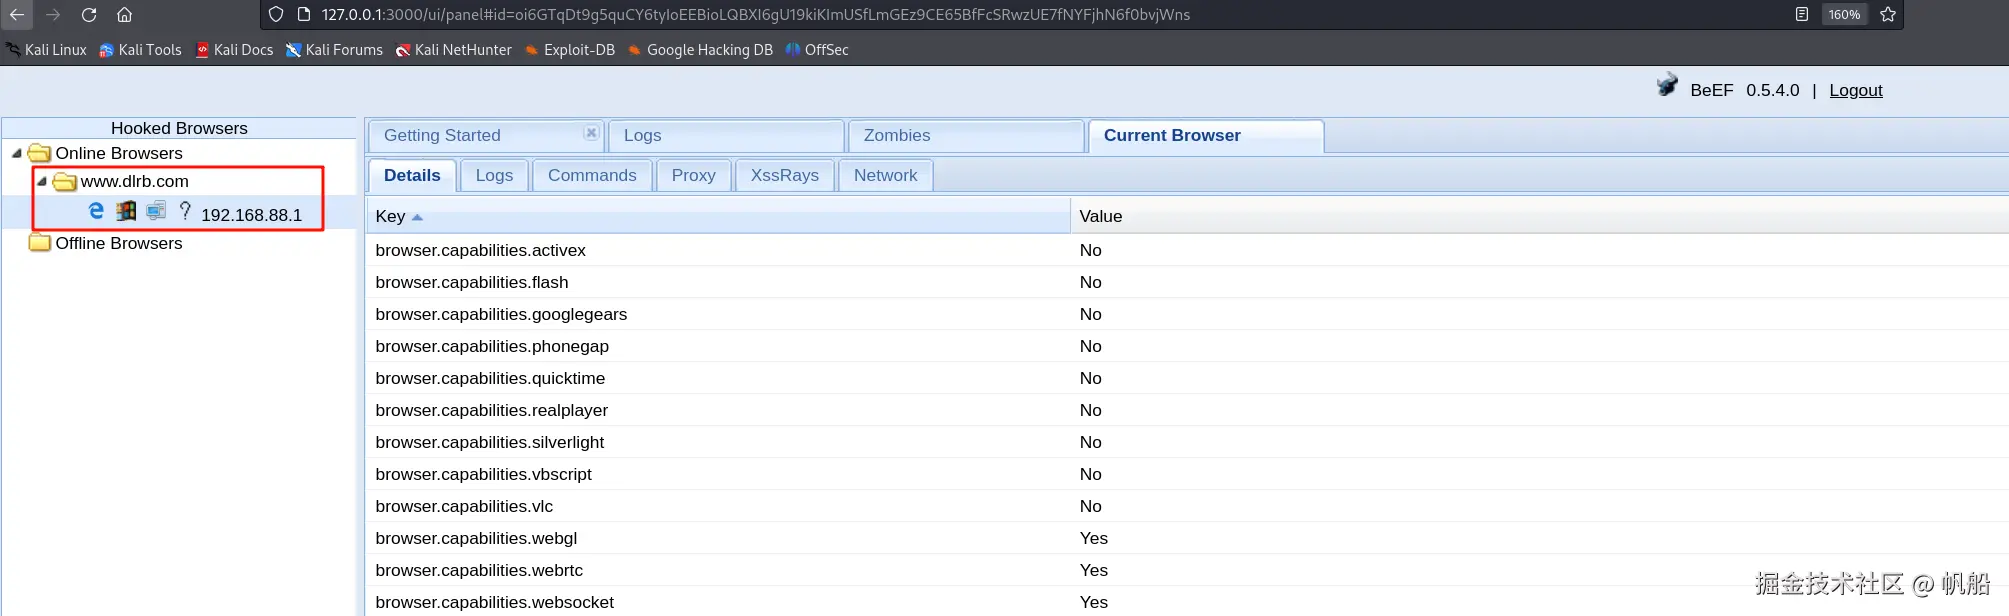
Task: Open the Offline Browsers folder
Action: [x=118, y=243]
